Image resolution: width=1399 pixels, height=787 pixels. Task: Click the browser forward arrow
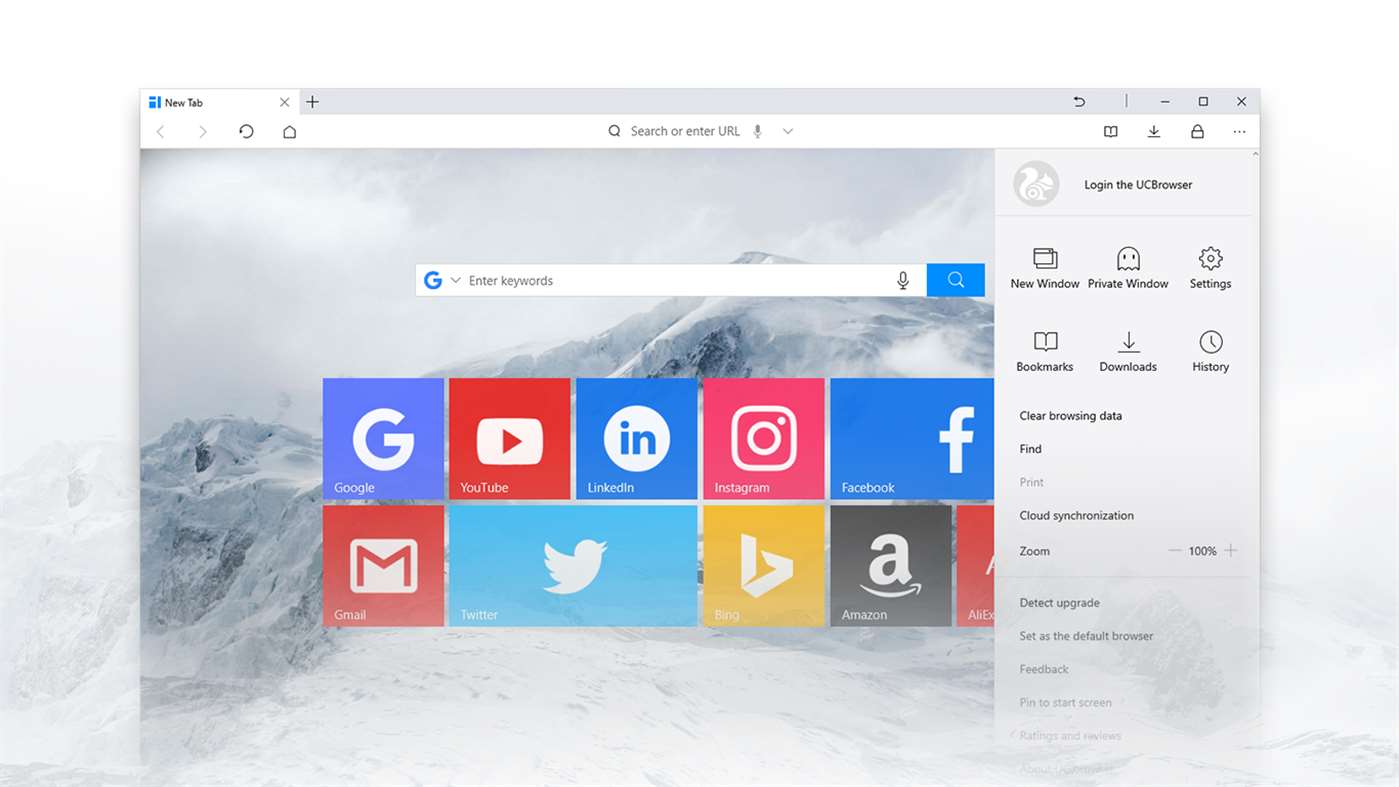point(203,132)
